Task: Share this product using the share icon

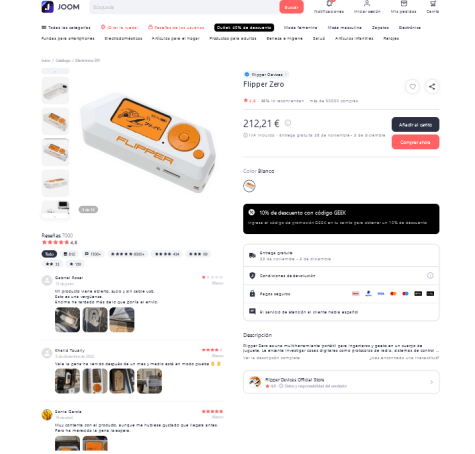Action: [x=432, y=87]
